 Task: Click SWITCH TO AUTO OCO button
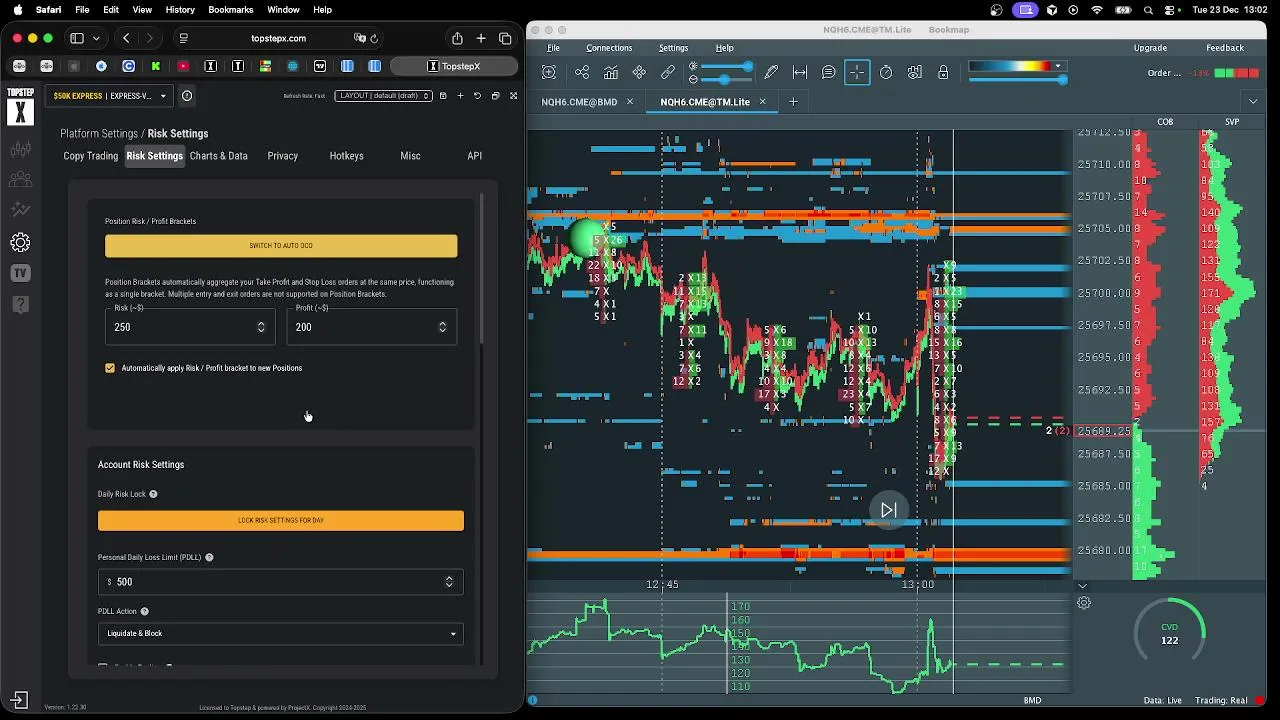[x=281, y=246]
